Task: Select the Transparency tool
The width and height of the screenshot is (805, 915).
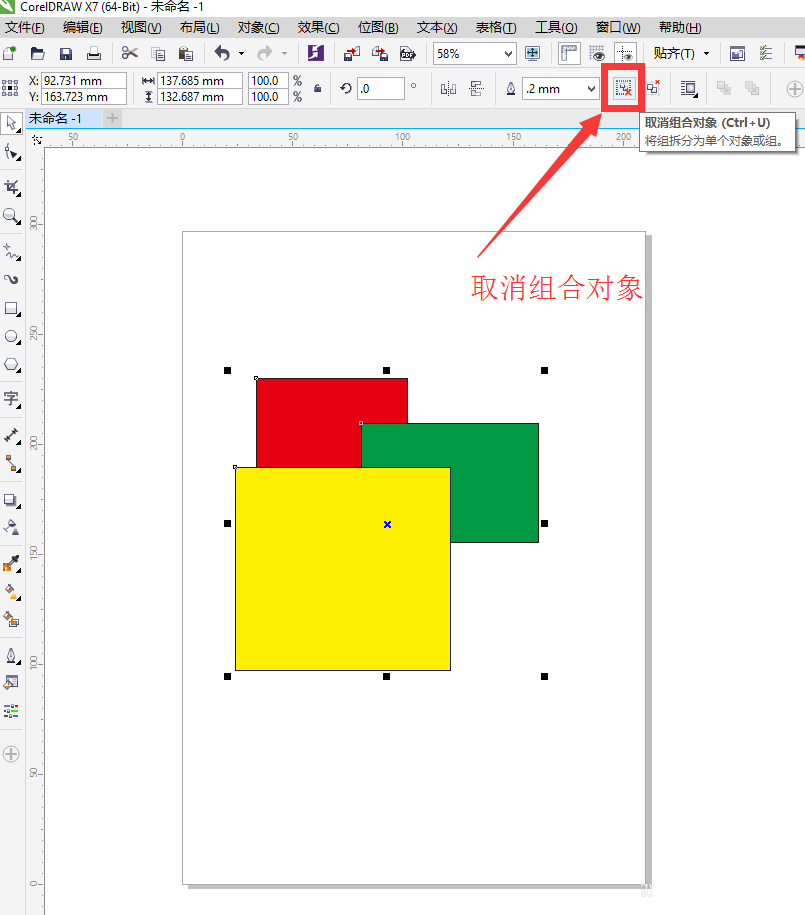Action: point(12,528)
